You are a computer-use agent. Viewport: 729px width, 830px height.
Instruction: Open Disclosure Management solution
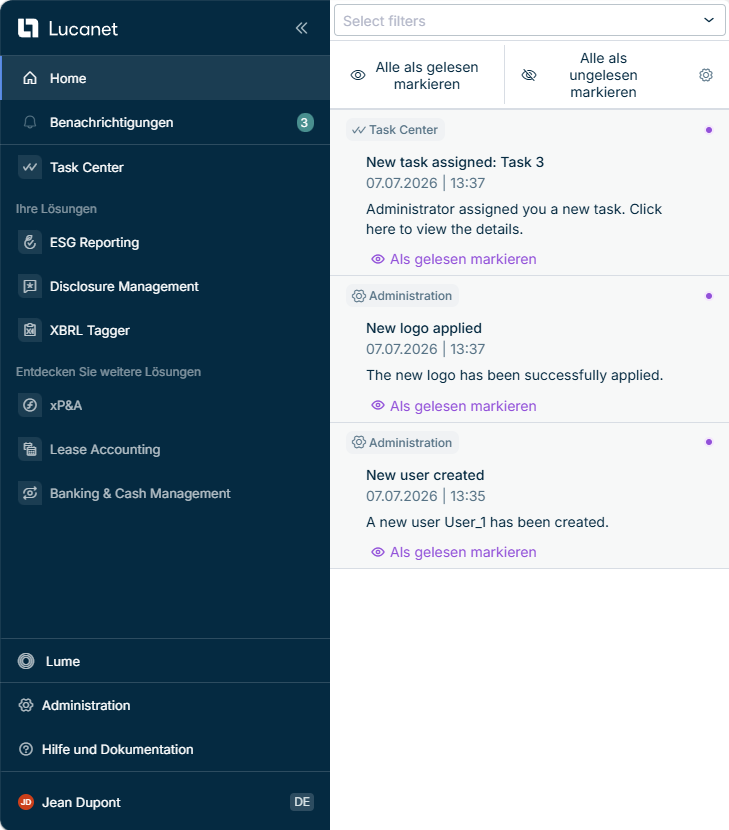coord(165,286)
